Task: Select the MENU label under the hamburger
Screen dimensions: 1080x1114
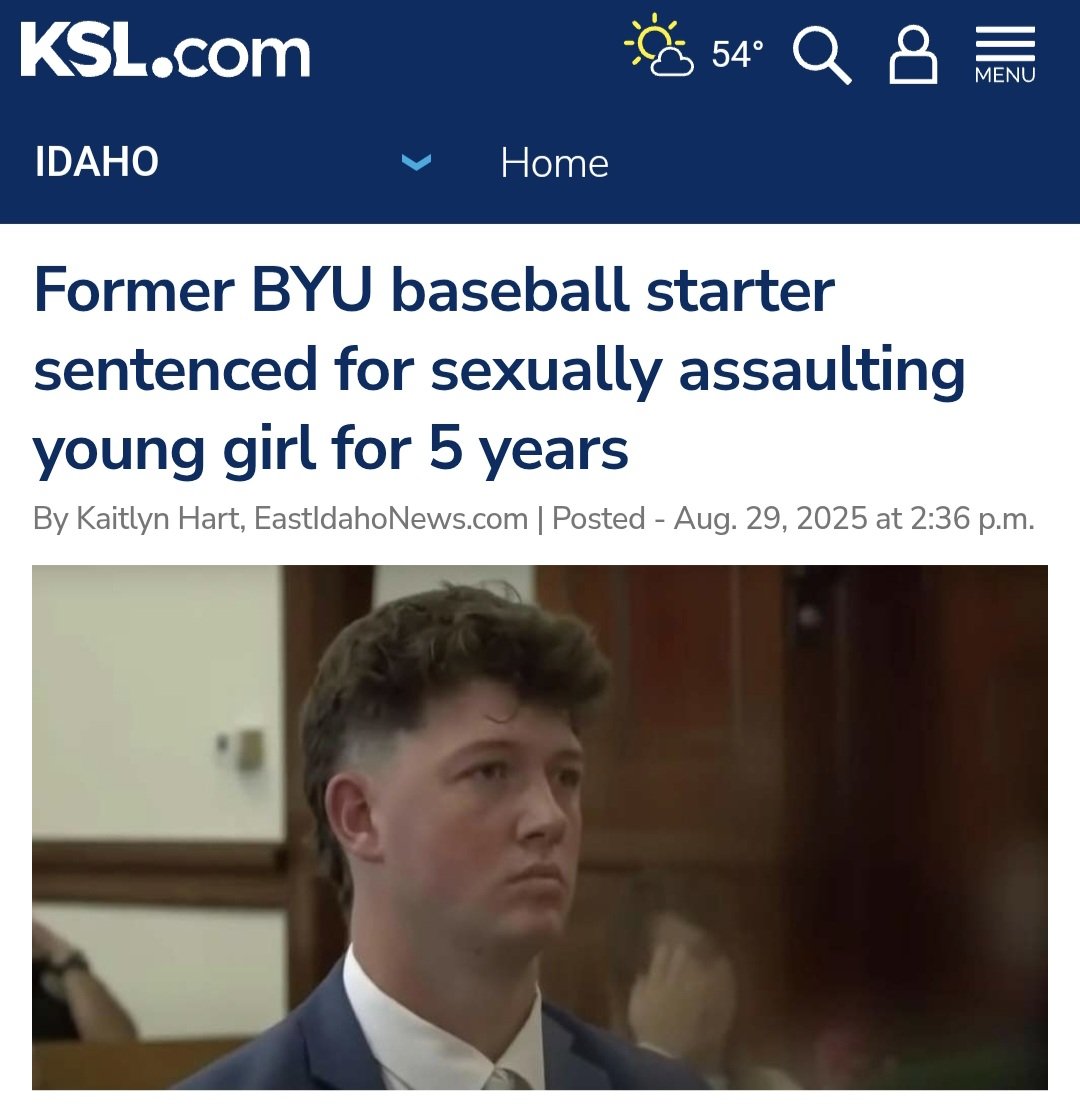Action: click(1005, 75)
